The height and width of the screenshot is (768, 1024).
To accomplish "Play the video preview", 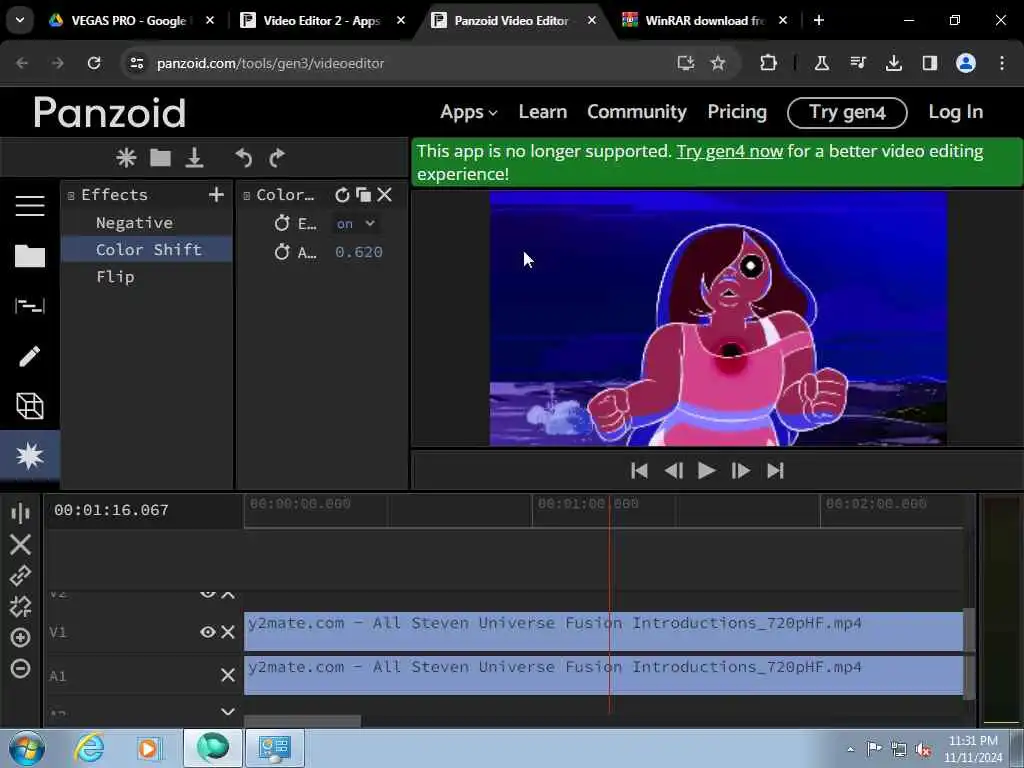I will coord(707,470).
